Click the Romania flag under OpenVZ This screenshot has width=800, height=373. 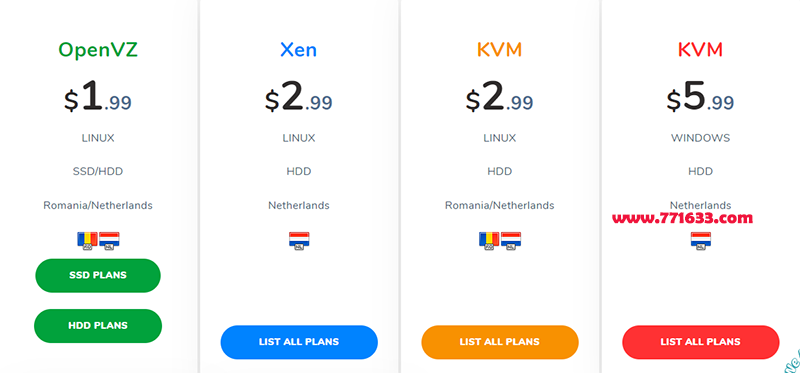pyautogui.click(x=87, y=241)
